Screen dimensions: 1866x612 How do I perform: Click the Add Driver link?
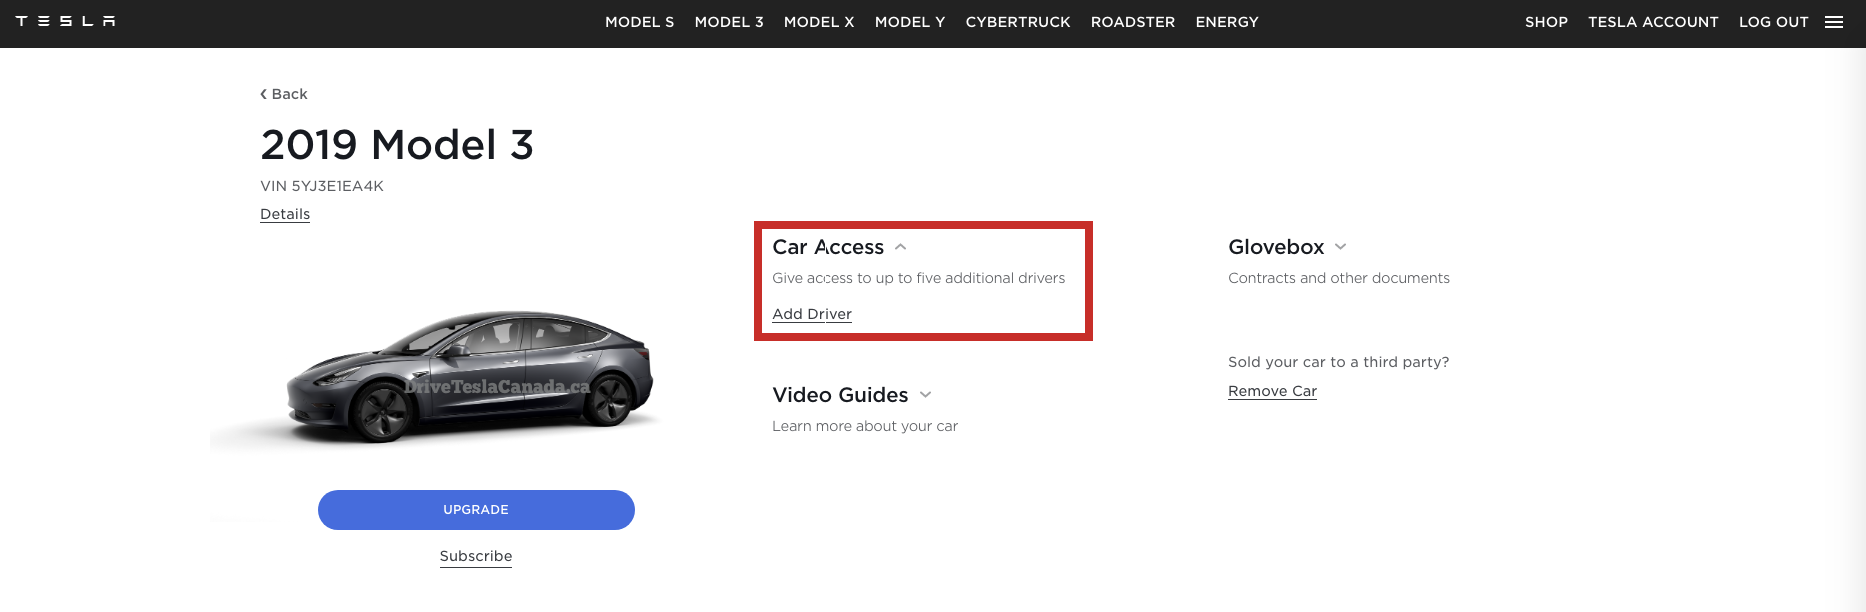pos(811,313)
